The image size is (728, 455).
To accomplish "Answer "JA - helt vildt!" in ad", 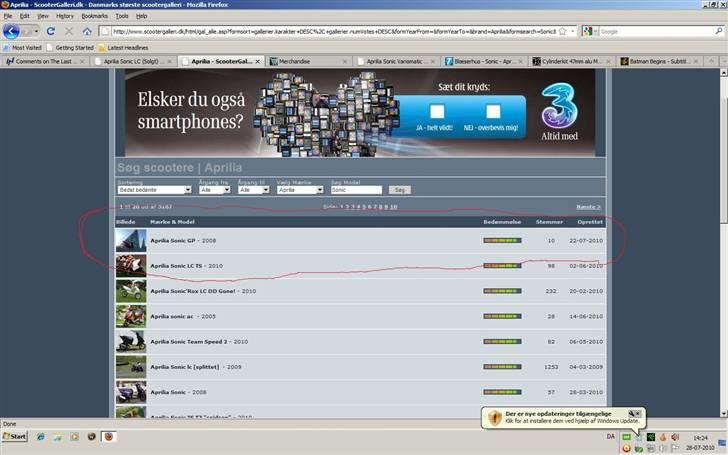I will [435, 111].
